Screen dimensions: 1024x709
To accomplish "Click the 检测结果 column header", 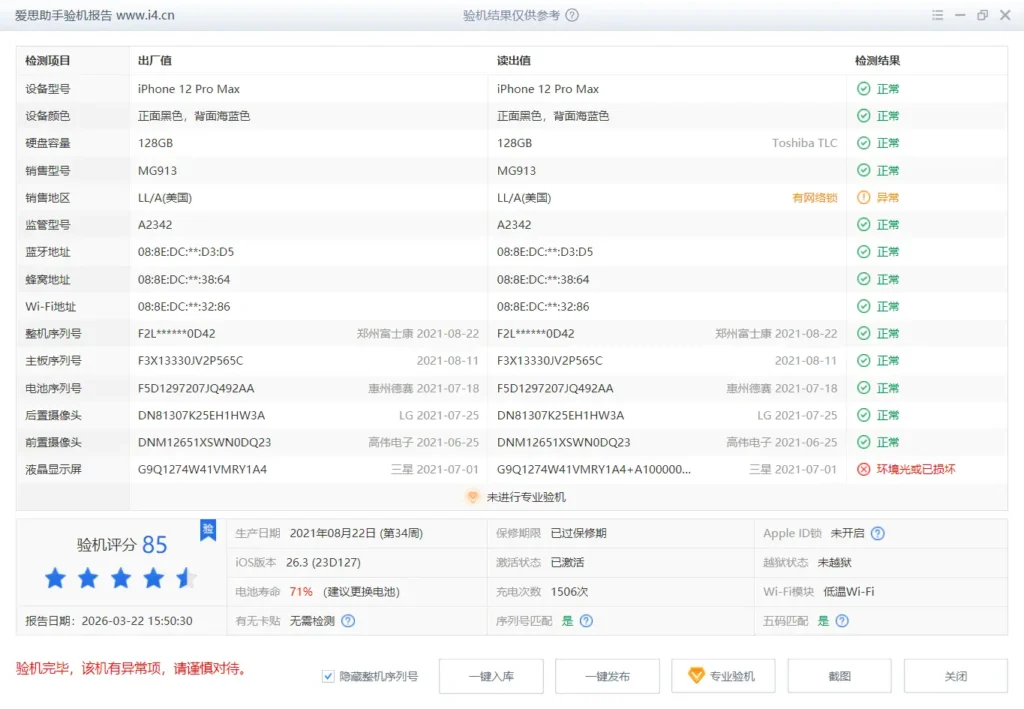I will (877, 61).
